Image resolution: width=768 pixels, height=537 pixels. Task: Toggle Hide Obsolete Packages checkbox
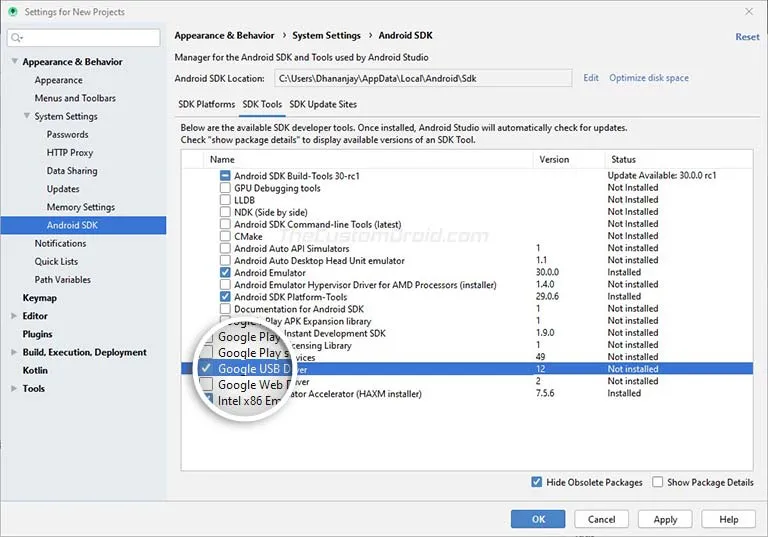[x=537, y=482]
